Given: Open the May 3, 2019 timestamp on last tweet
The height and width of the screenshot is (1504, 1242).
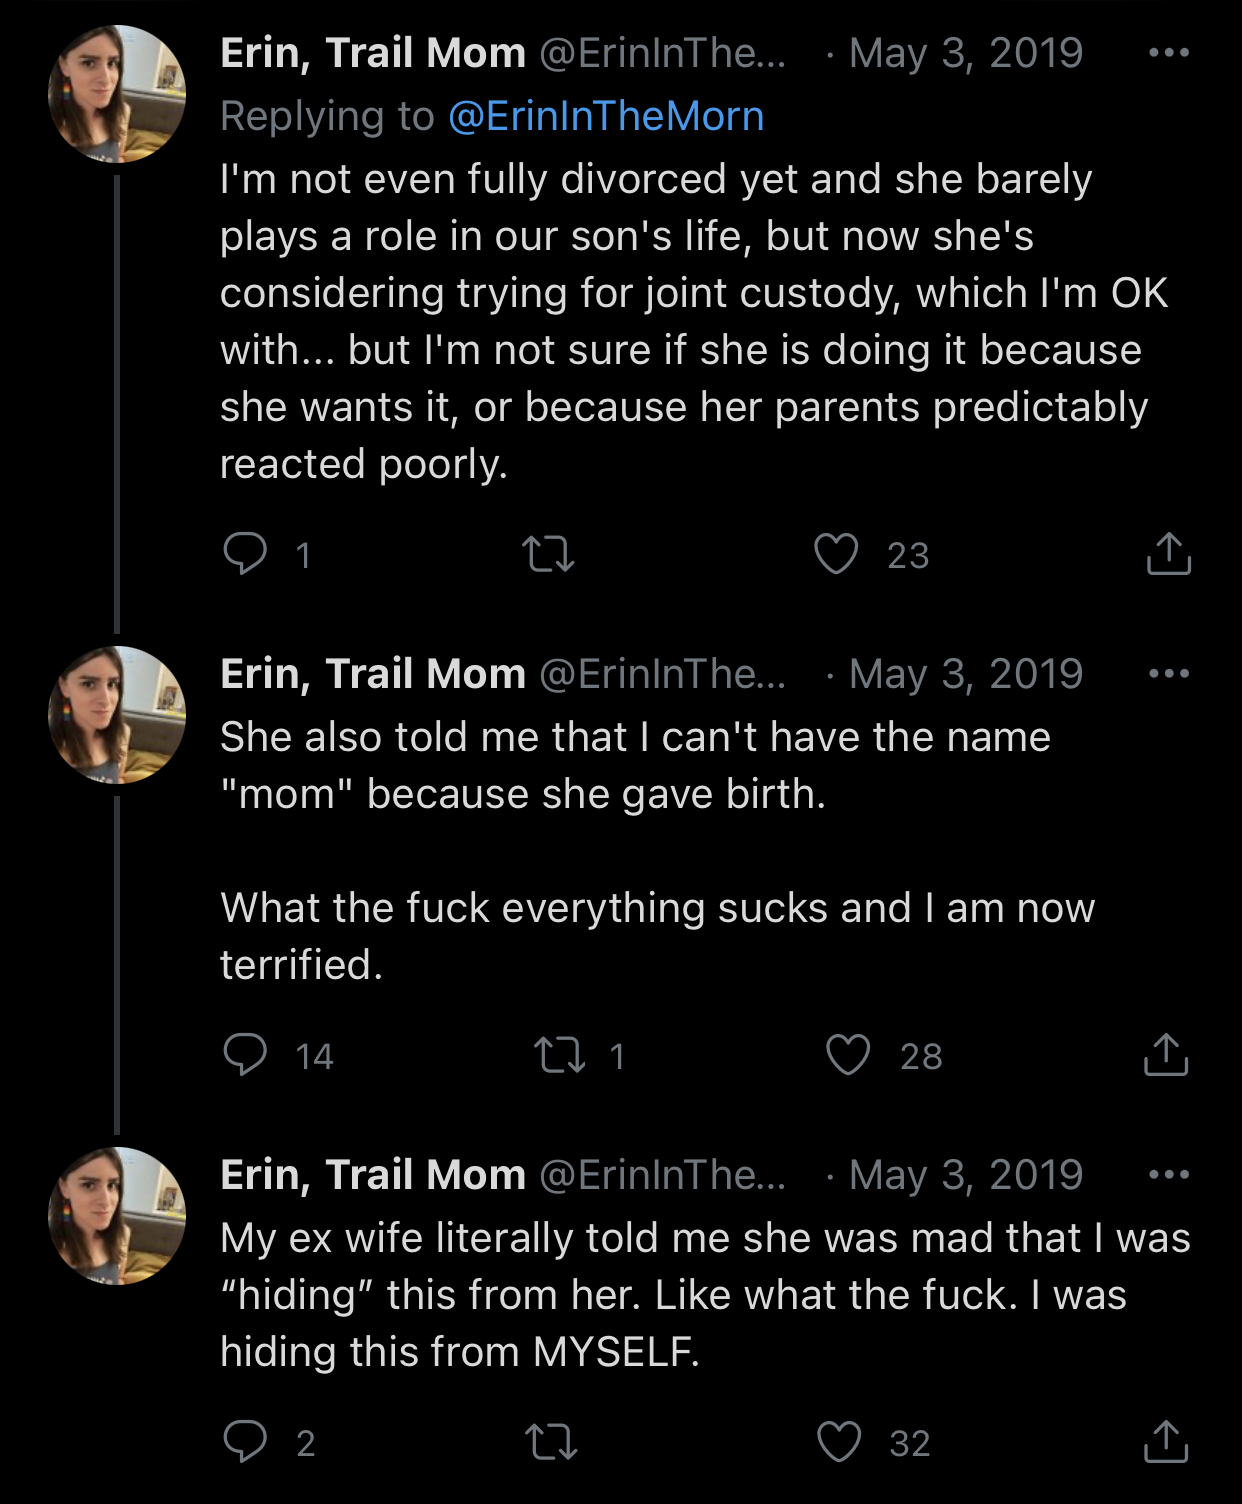Looking at the screenshot, I should pyautogui.click(x=965, y=1175).
